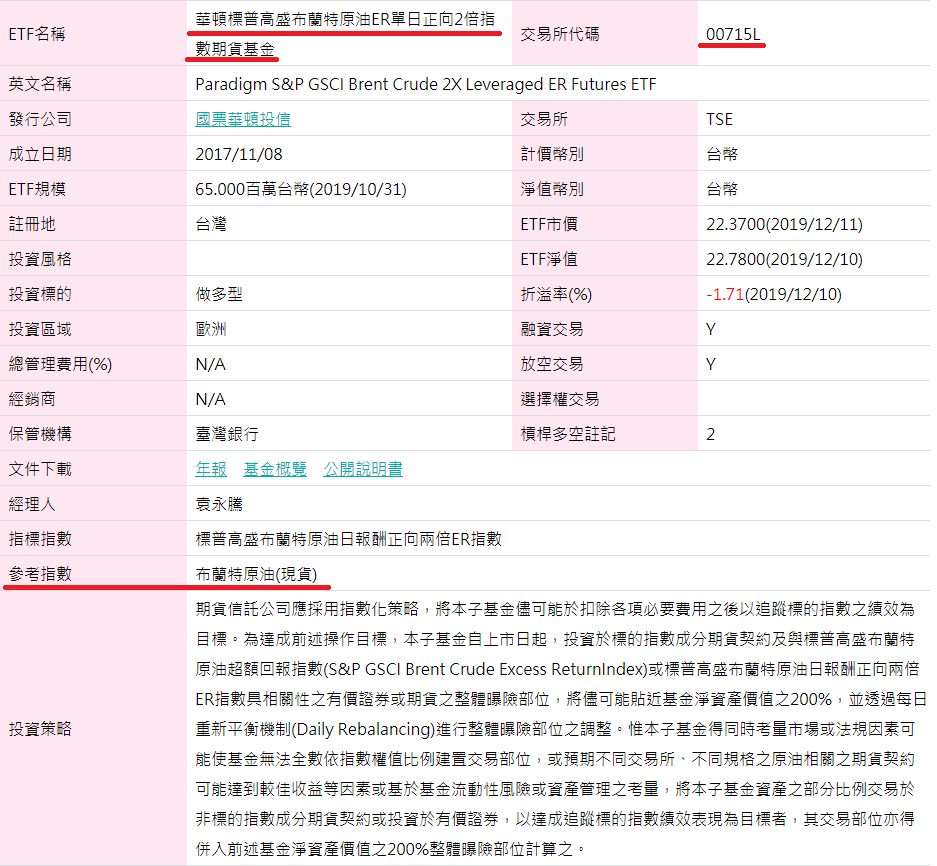Open the 公開說明書 prospectus link
Viewport: 937px width, 866px height.
pos(363,469)
